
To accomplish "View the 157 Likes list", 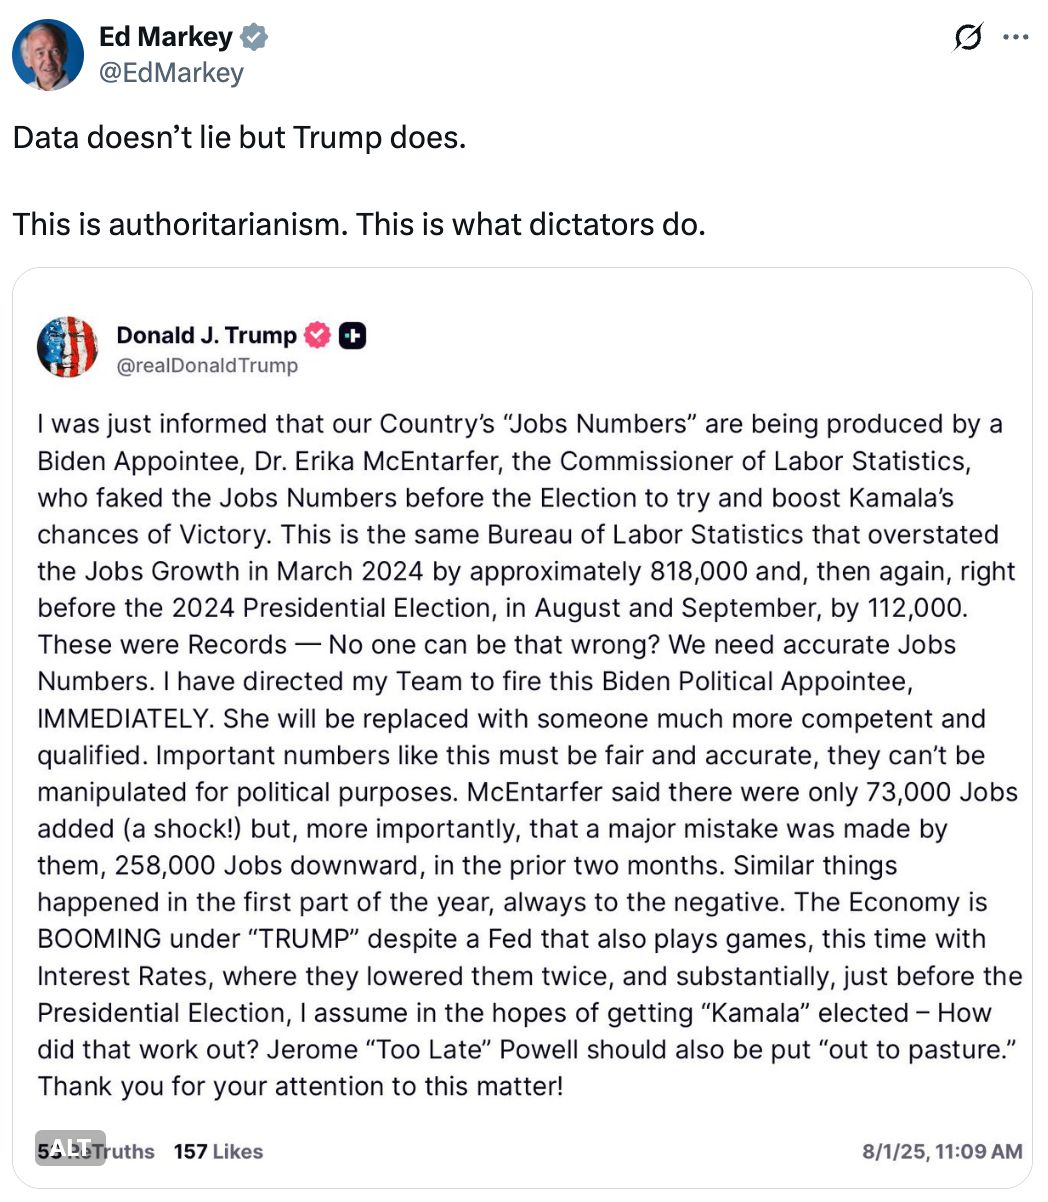I will [218, 1151].
